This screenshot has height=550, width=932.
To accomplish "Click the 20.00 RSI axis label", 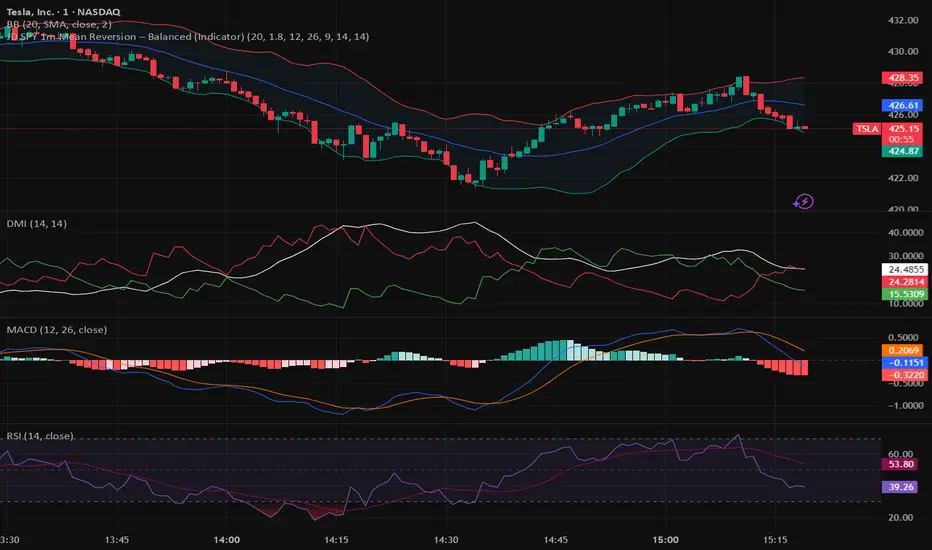I will pos(900,517).
